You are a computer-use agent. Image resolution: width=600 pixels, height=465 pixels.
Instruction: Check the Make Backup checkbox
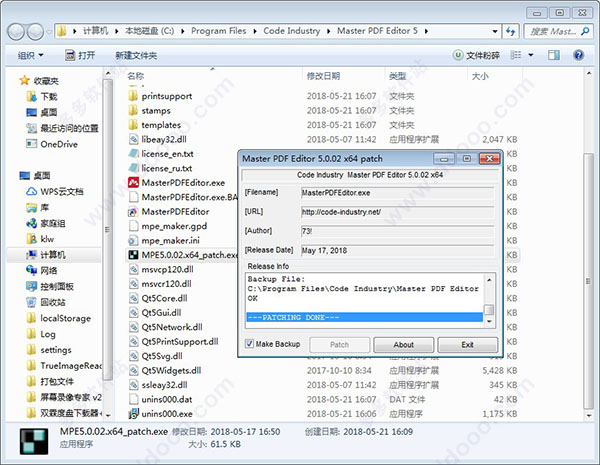(x=249, y=344)
